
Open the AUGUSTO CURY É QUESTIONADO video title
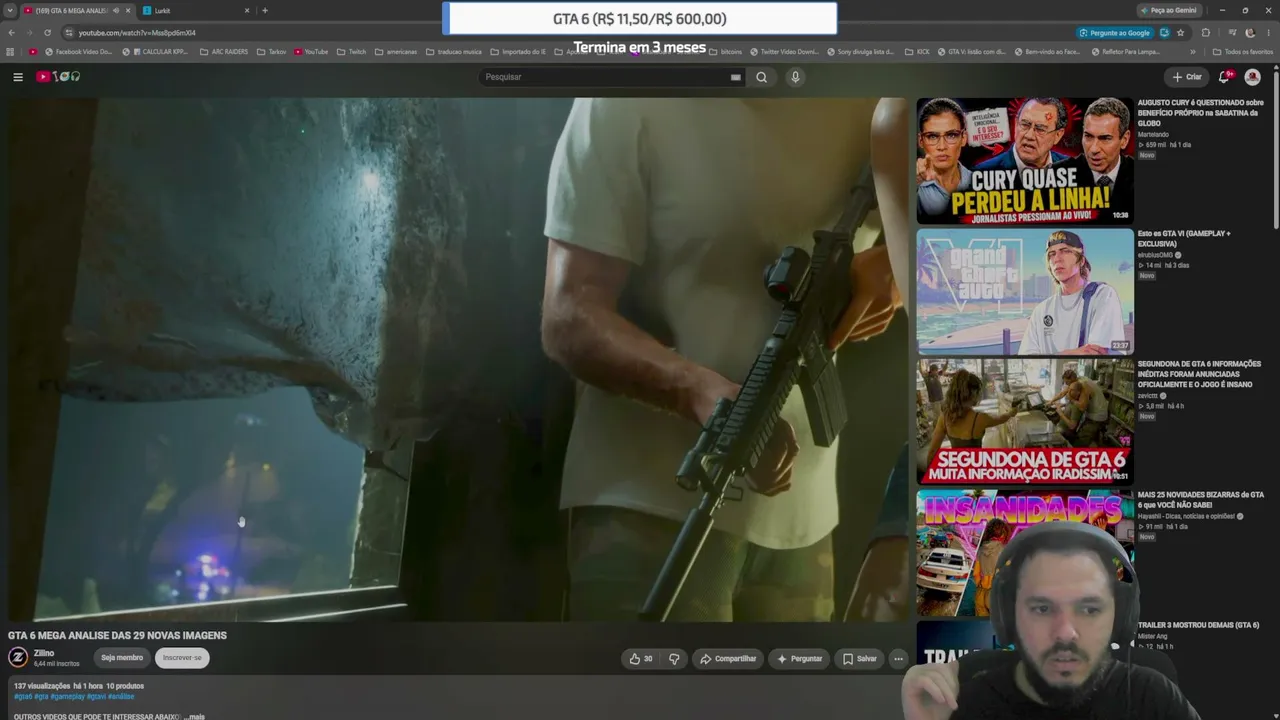1200,113
